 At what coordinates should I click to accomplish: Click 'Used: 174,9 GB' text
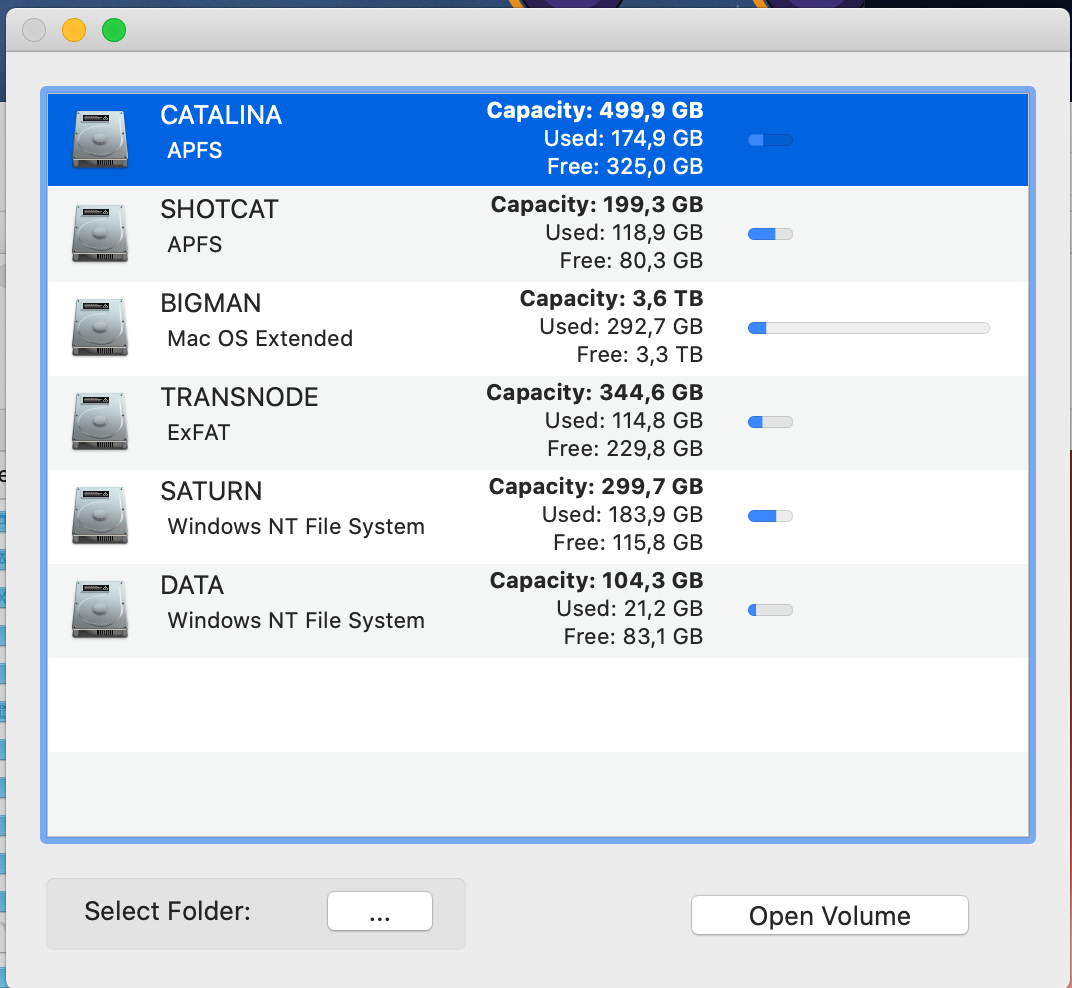tap(624, 138)
